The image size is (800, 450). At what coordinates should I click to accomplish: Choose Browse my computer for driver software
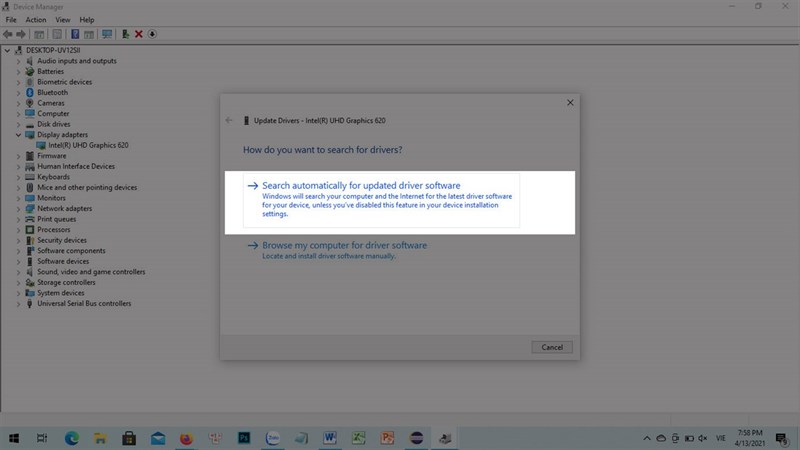coord(337,250)
